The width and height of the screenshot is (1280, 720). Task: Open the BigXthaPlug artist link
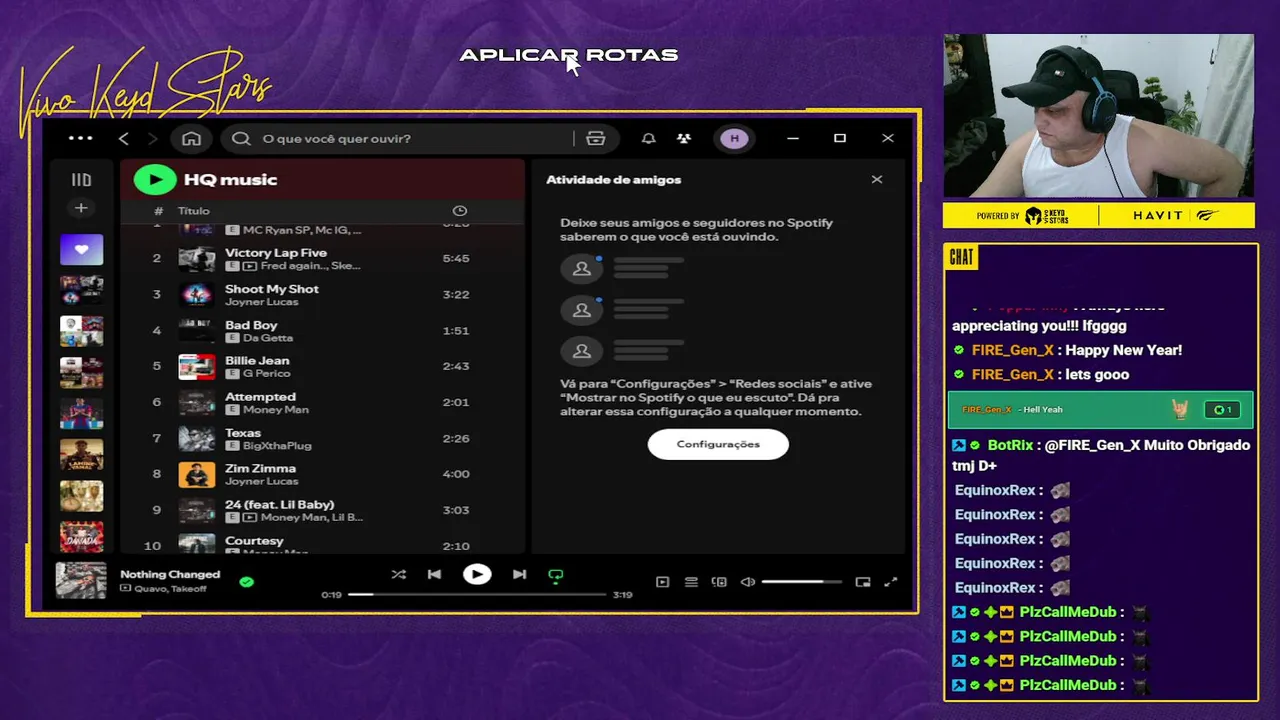pos(278,446)
